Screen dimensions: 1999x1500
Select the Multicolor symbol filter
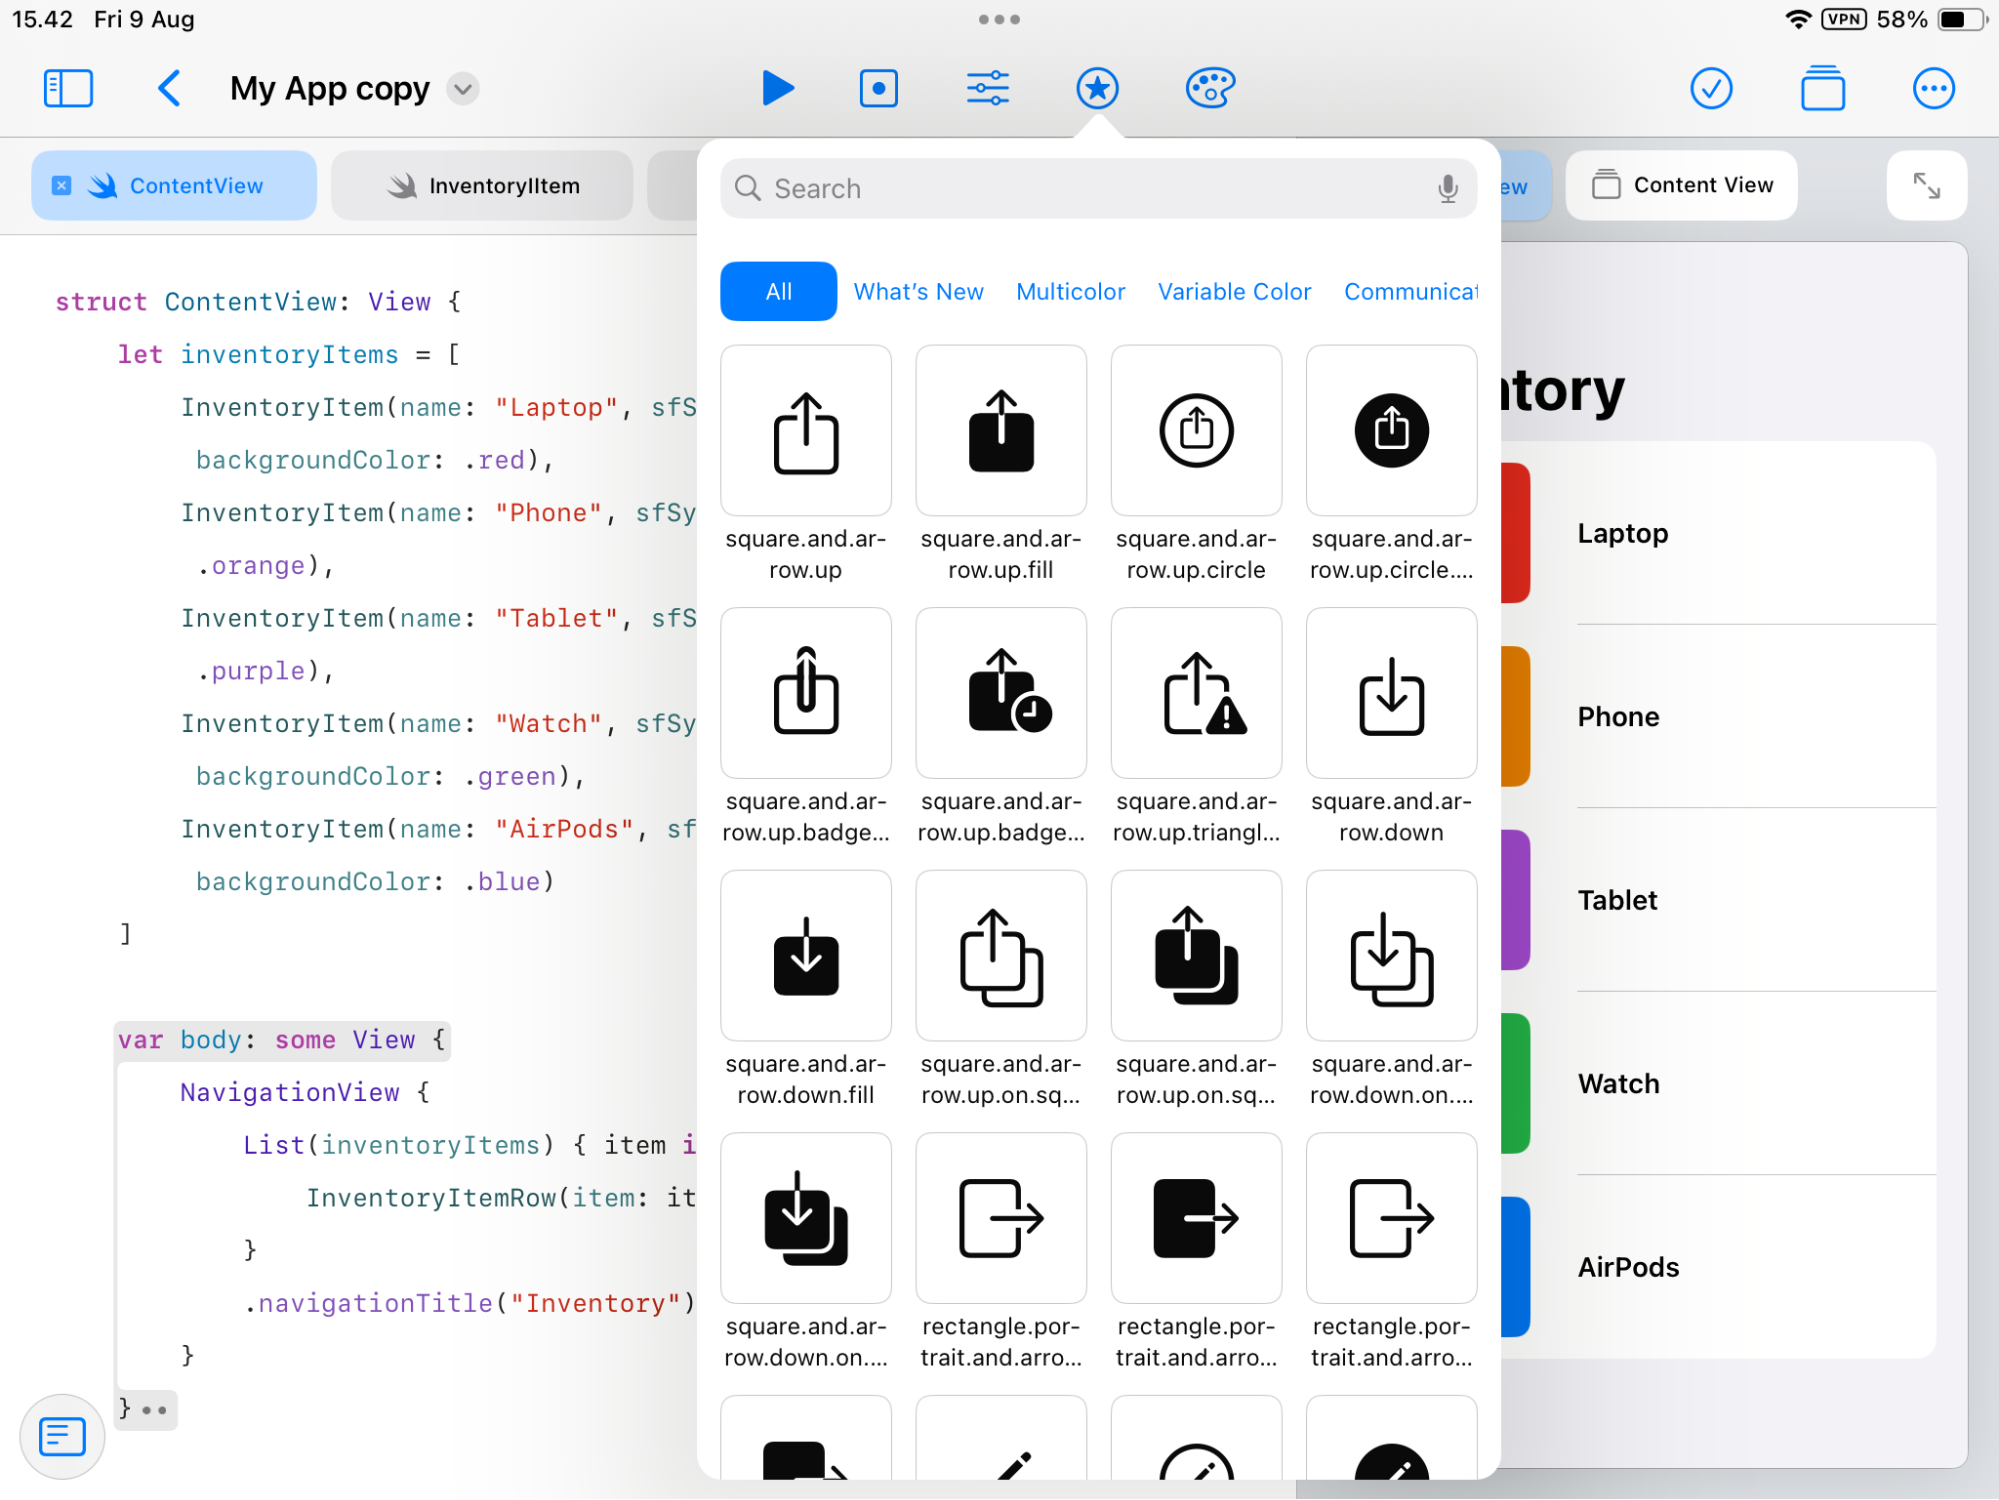[1070, 291]
